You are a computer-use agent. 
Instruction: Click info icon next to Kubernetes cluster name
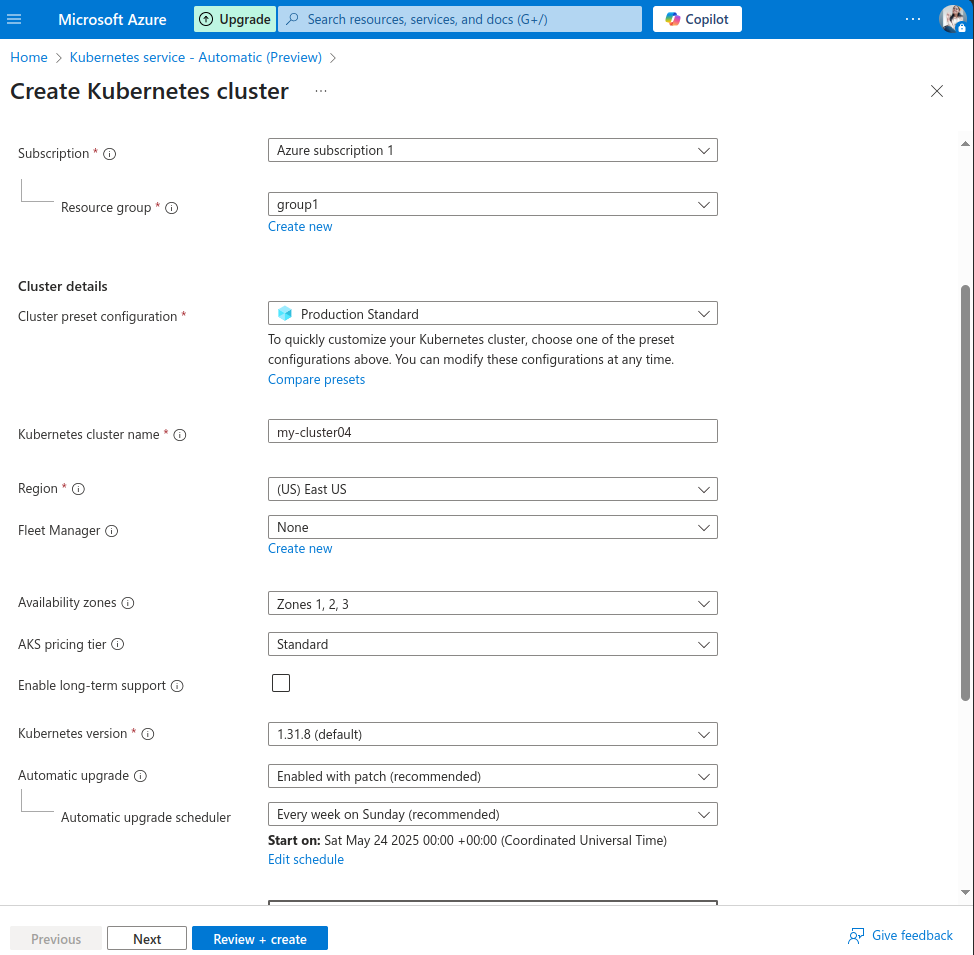click(180, 435)
